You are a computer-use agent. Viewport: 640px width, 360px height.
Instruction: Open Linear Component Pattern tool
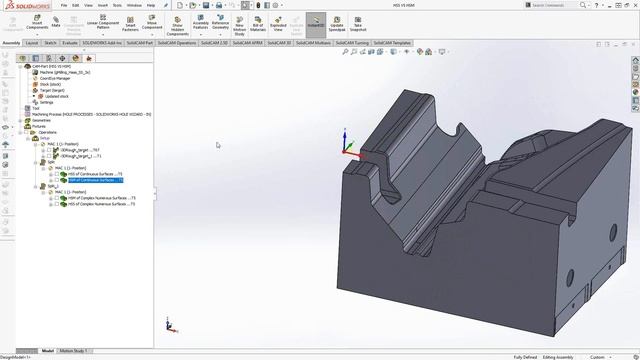(x=103, y=22)
